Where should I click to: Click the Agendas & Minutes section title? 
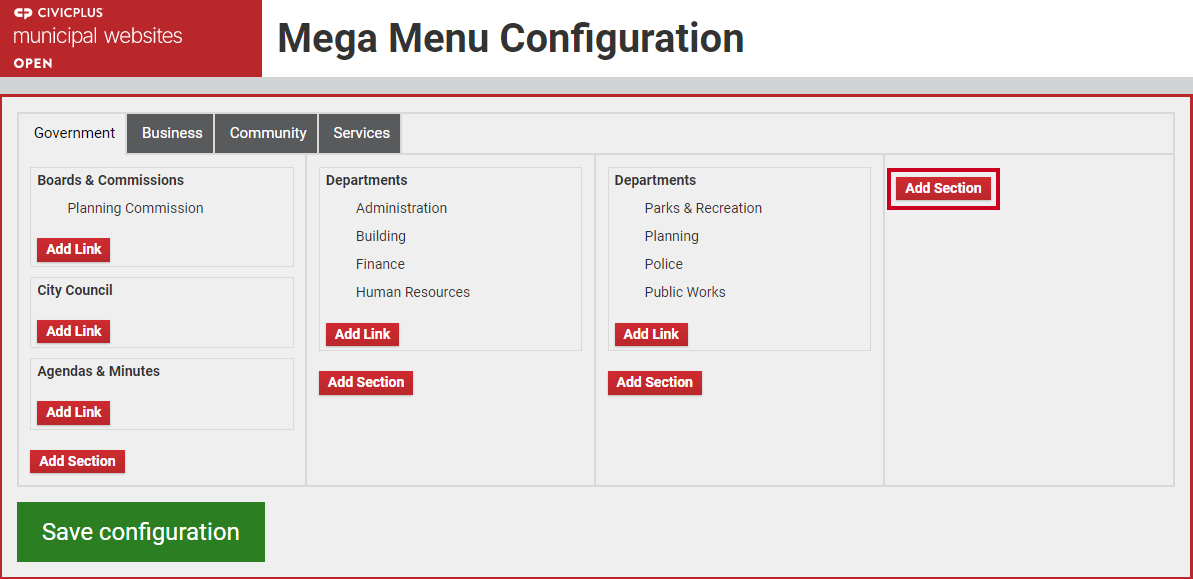click(x=98, y=371)
